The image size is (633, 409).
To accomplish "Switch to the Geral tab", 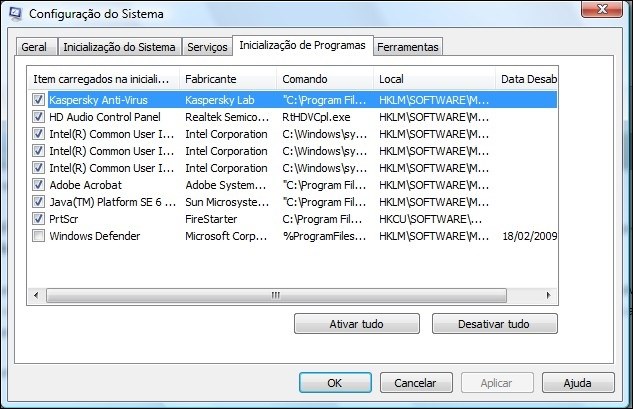I will (x=36, y=47).
